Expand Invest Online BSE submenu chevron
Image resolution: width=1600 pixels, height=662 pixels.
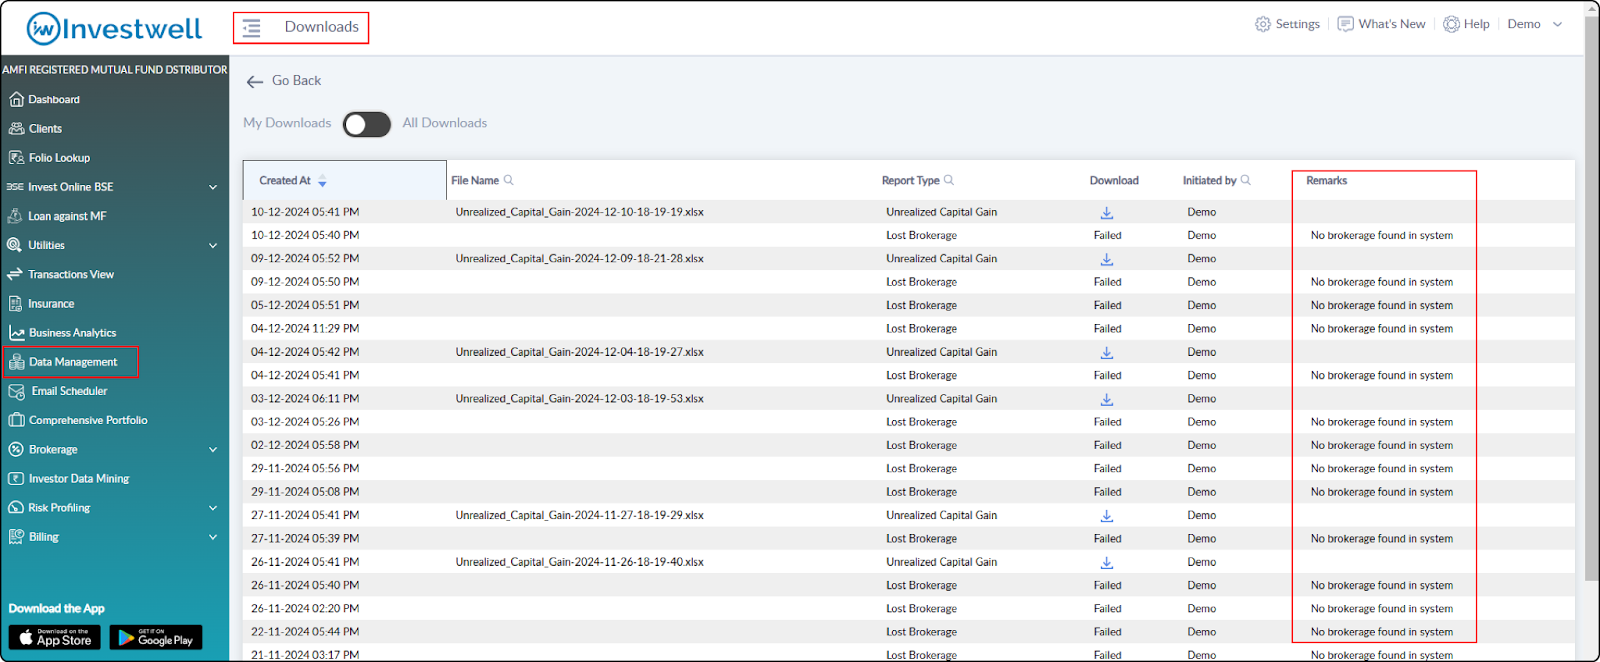click(x=213, y=187)
